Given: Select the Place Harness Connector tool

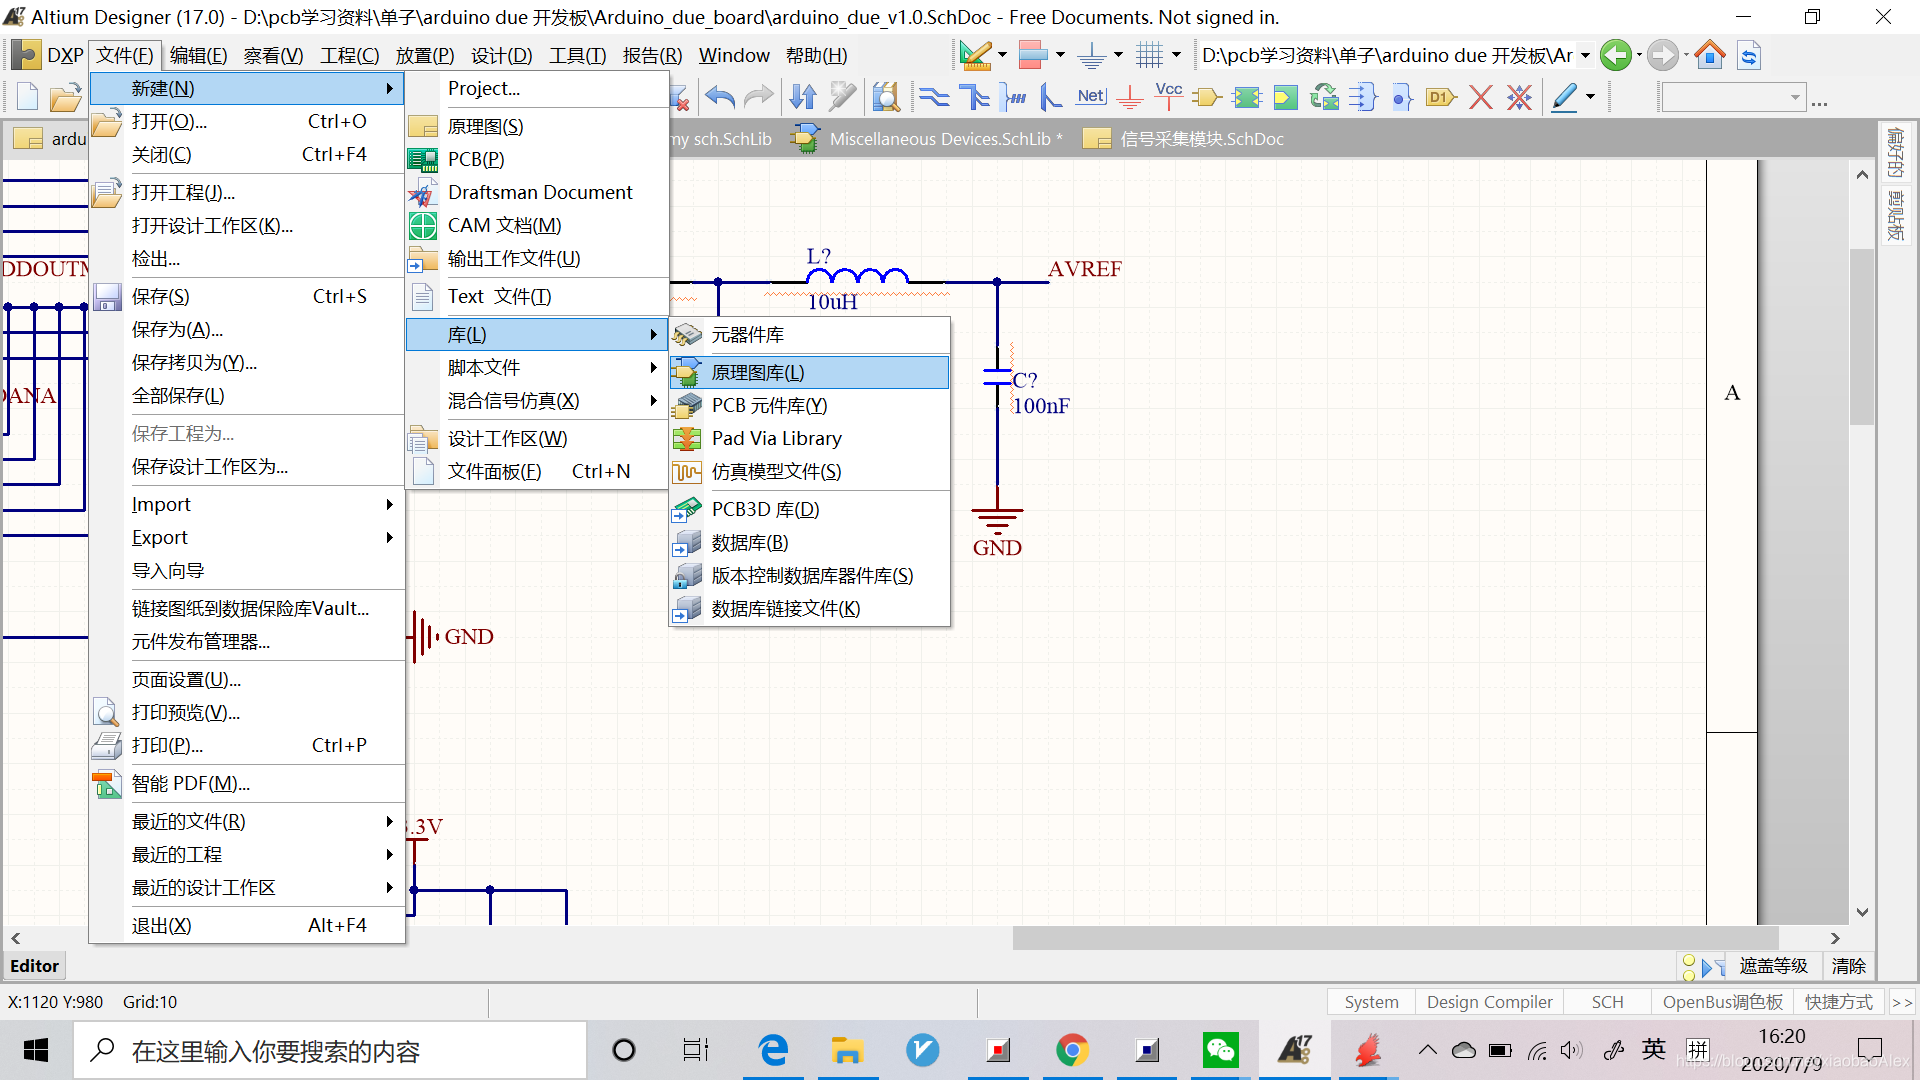Looking at the screenshot, I should [x=1363, y=97].
